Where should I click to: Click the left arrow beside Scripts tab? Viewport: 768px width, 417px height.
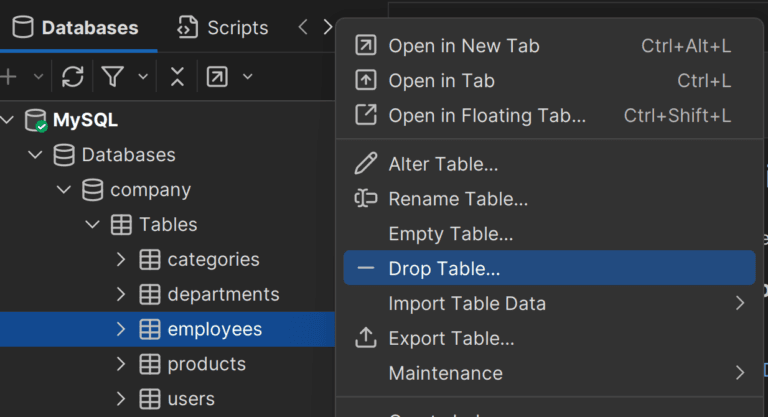(x=303, y=27)
